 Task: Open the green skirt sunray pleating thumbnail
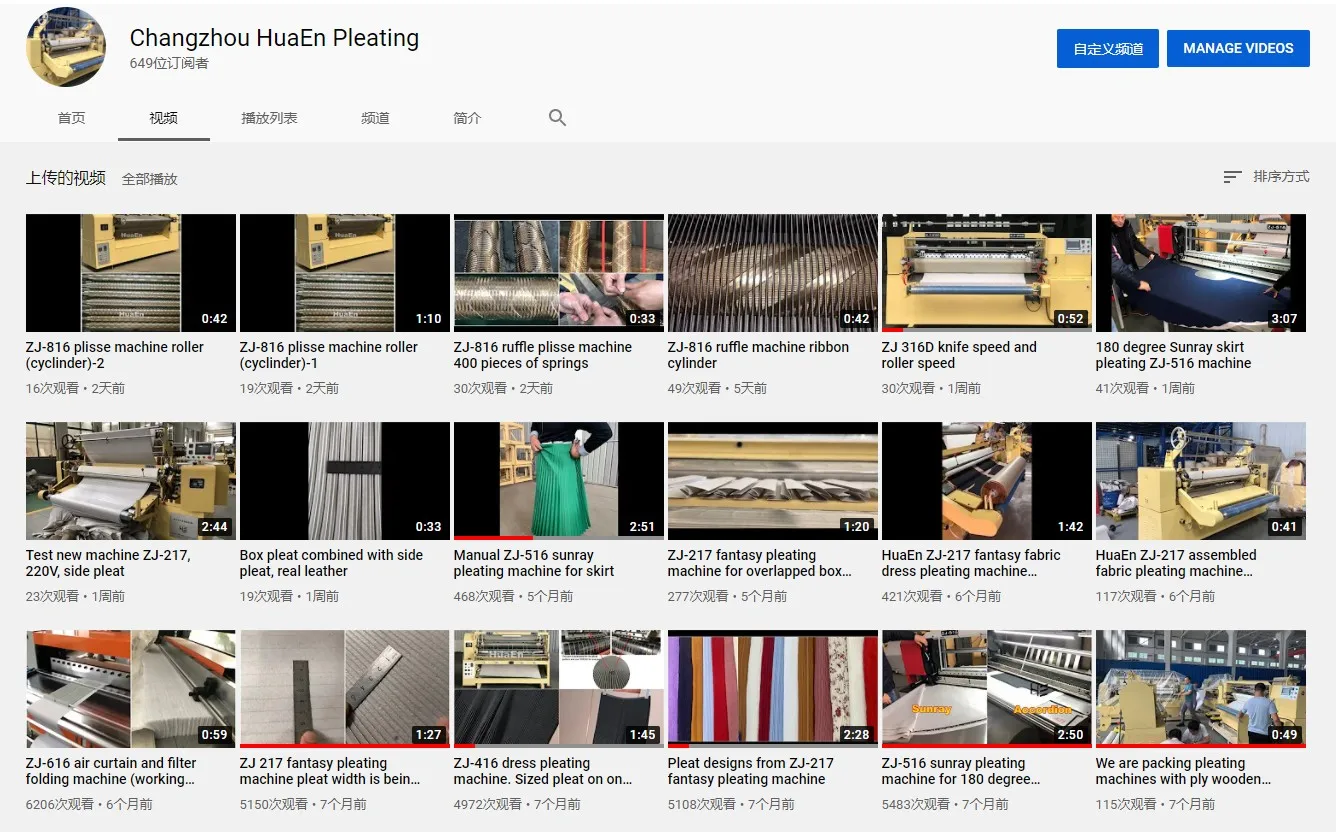pos(558,480)
